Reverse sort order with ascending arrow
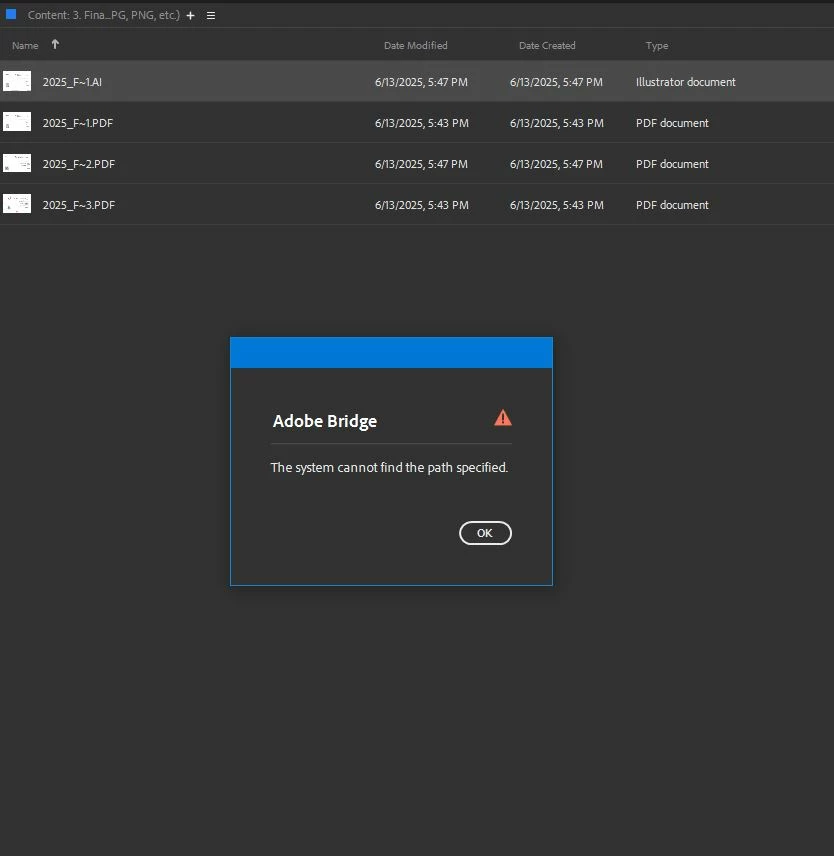This screenshot has width=834, height=856. (55, 44)
